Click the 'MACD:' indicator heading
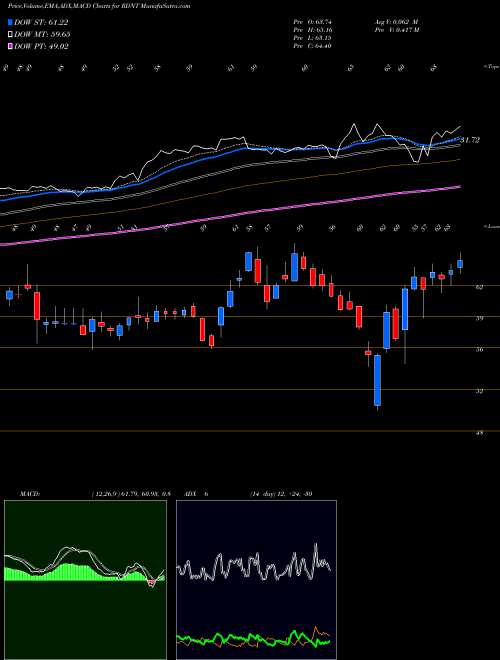500x660 pixels. (29, 493)
